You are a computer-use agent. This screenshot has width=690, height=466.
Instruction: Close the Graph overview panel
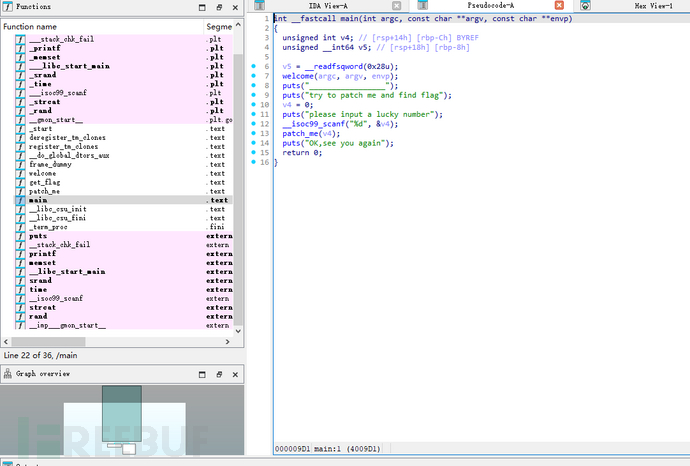pos(237,373)
